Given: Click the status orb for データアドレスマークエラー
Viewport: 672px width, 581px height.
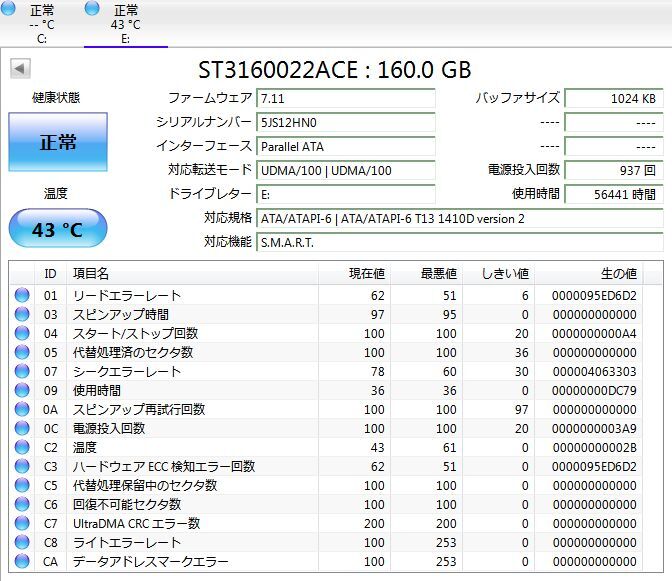Looking at the screenshot, I should point(22,562).
